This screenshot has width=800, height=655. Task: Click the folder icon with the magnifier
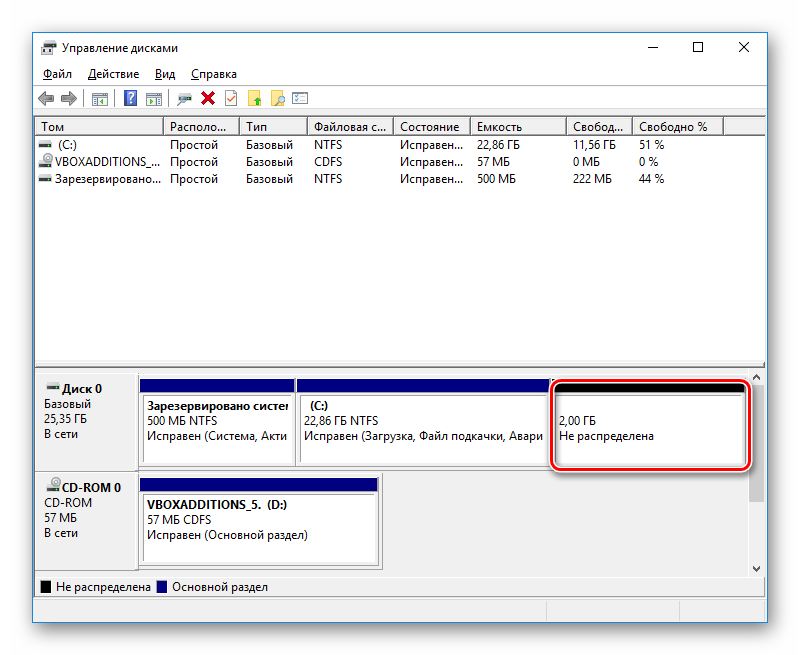click(x=278, y=98)
